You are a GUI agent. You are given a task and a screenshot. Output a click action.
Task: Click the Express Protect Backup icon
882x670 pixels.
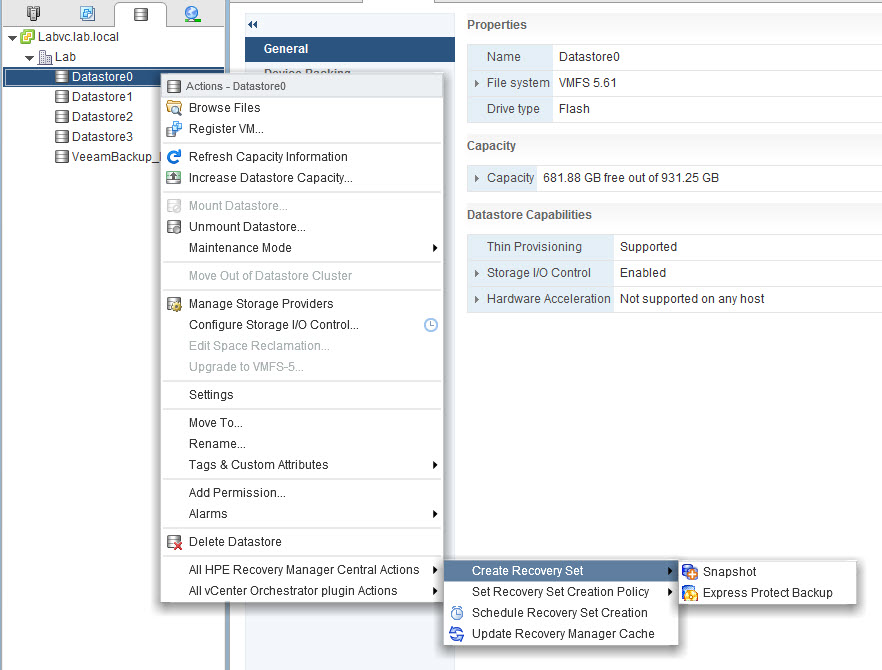point(690,592)
